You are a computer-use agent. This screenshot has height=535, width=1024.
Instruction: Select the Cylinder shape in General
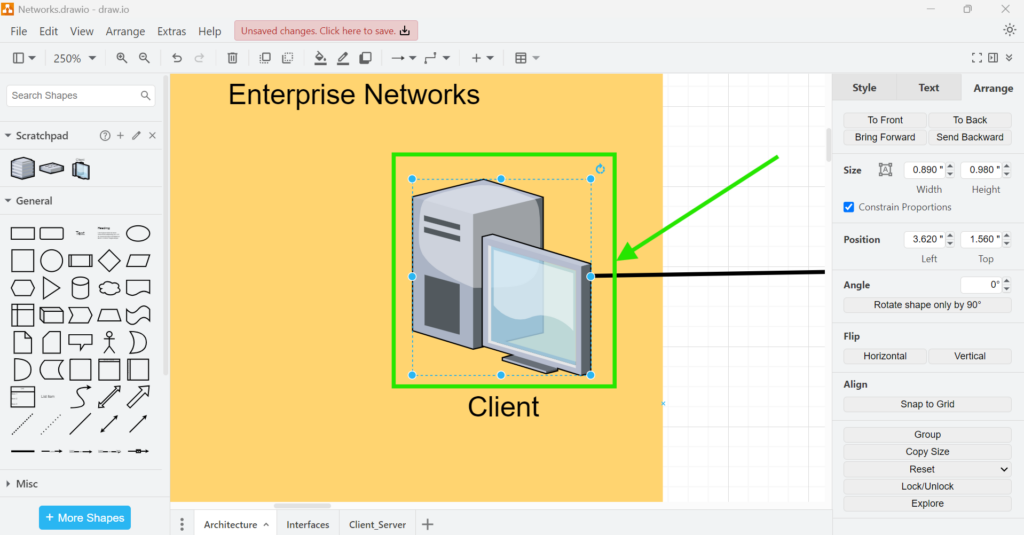80,288
